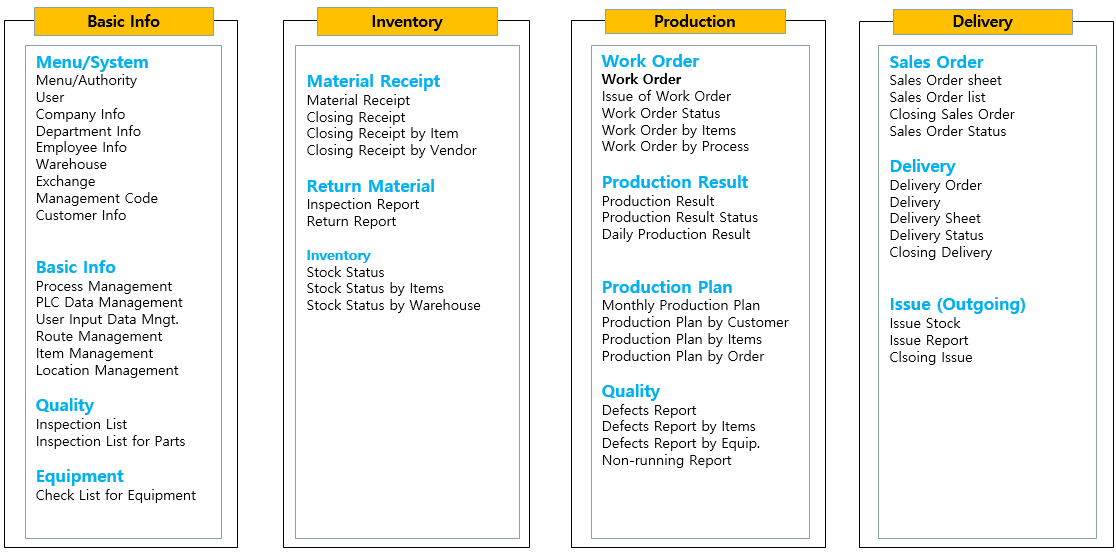1116x552 pixels.
Task: Open the Basic Info module tab
Action: tap(123, 21)
